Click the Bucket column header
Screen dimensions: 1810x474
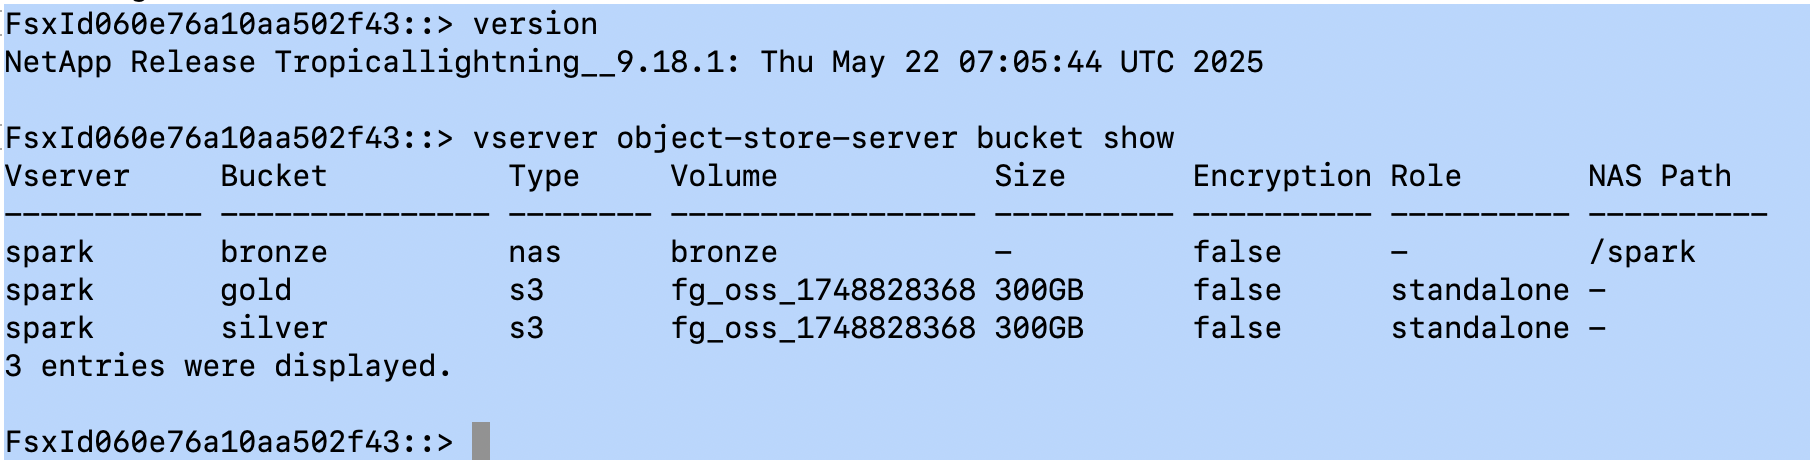click(x=274, y=176)
